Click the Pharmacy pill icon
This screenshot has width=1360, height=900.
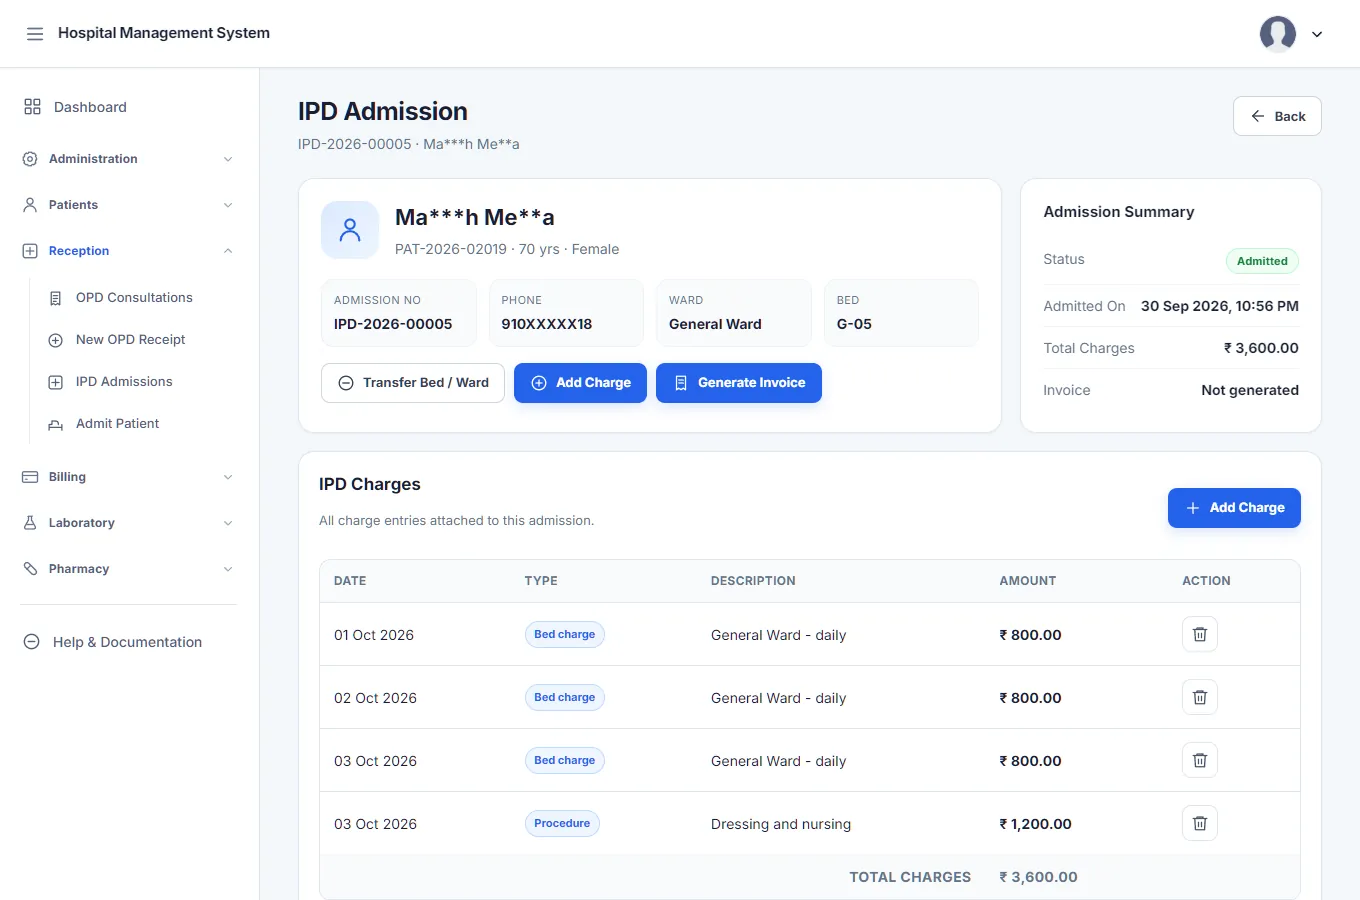point(30,569)
